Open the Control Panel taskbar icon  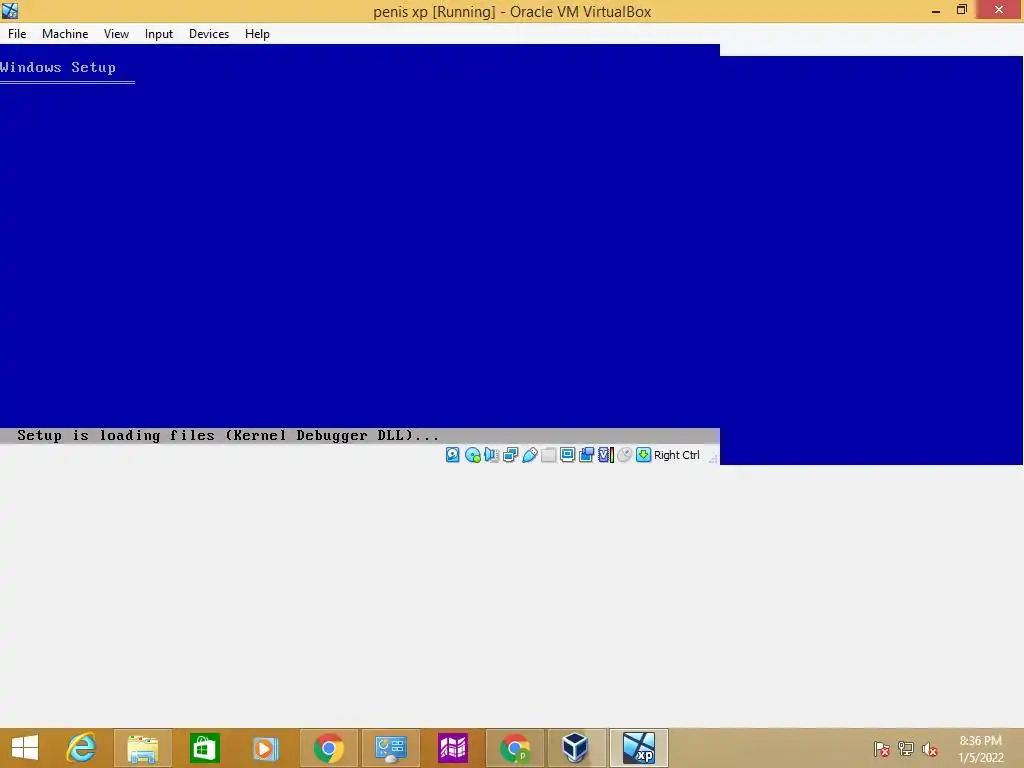[391, 748]
